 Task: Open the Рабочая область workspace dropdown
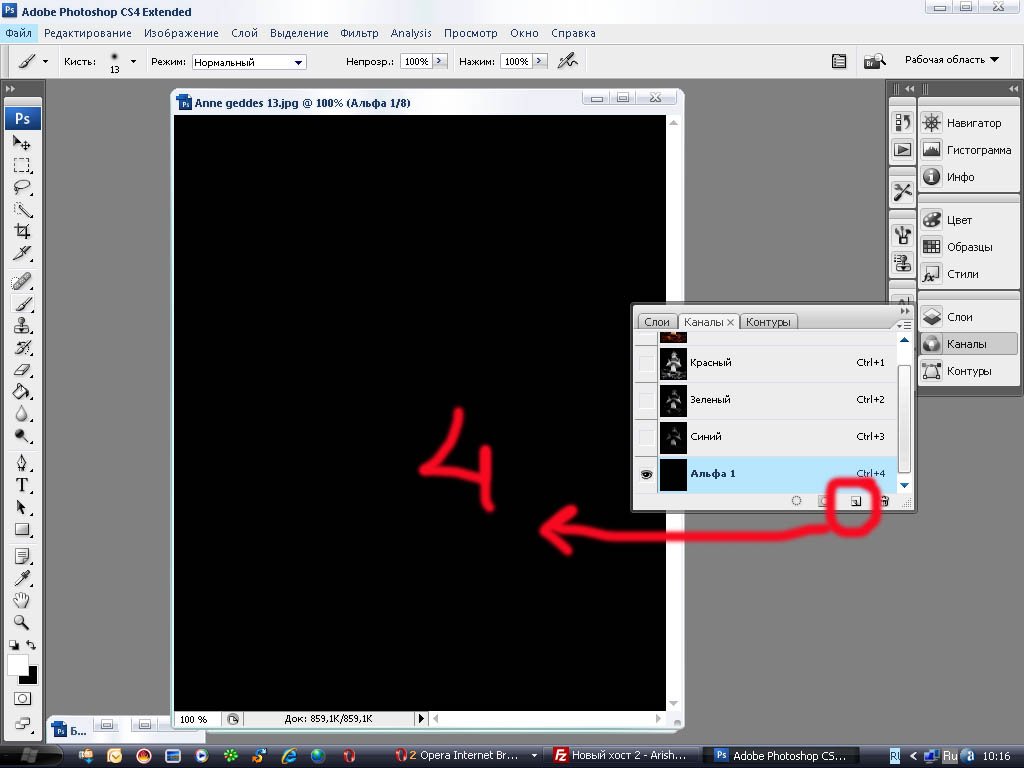pos(952,59)
